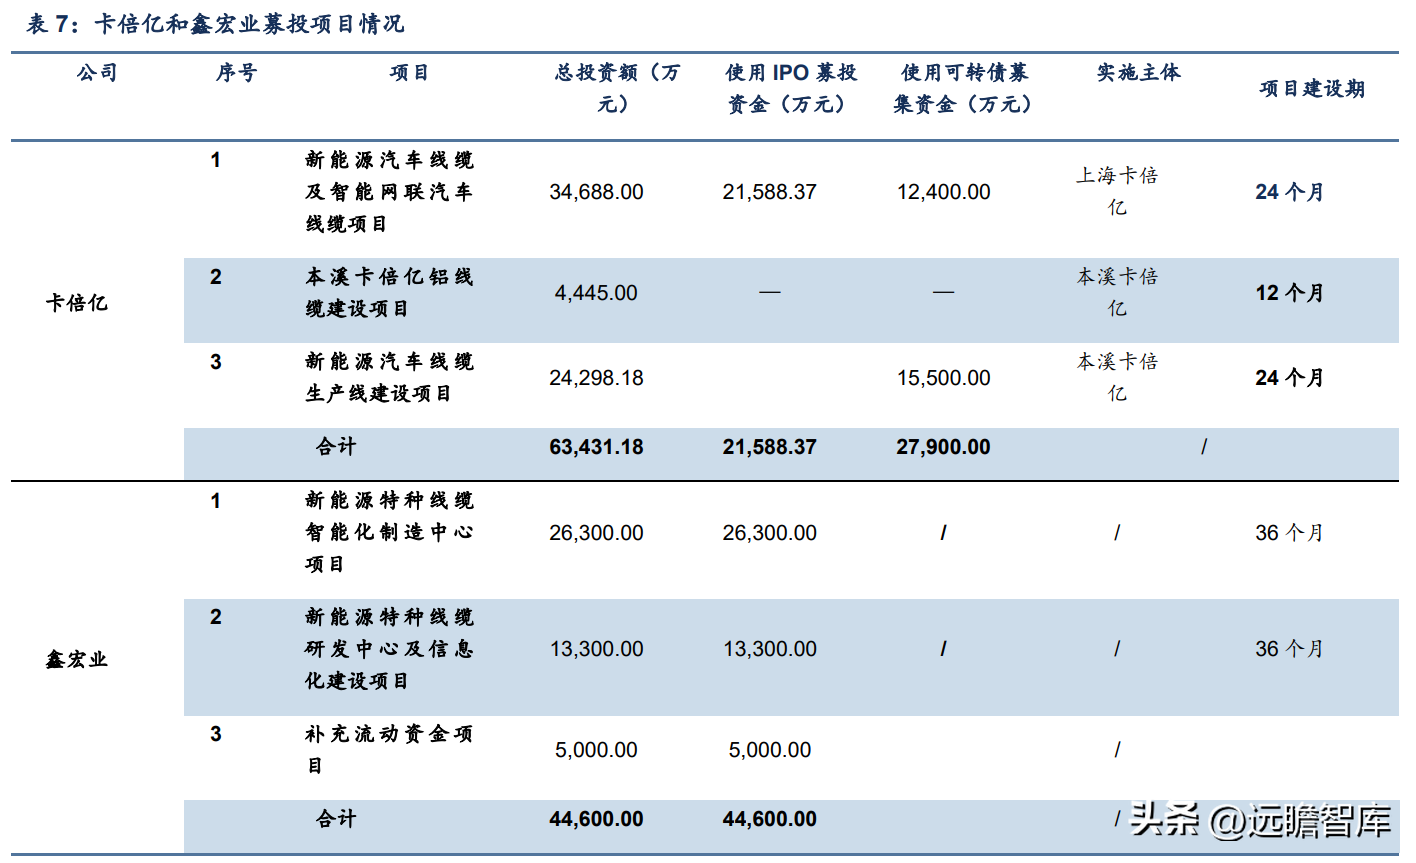Click 26,300.00 in the IPO funds column
The image size is (1416, 863).
pyautogui.click(x=769, y=533)
